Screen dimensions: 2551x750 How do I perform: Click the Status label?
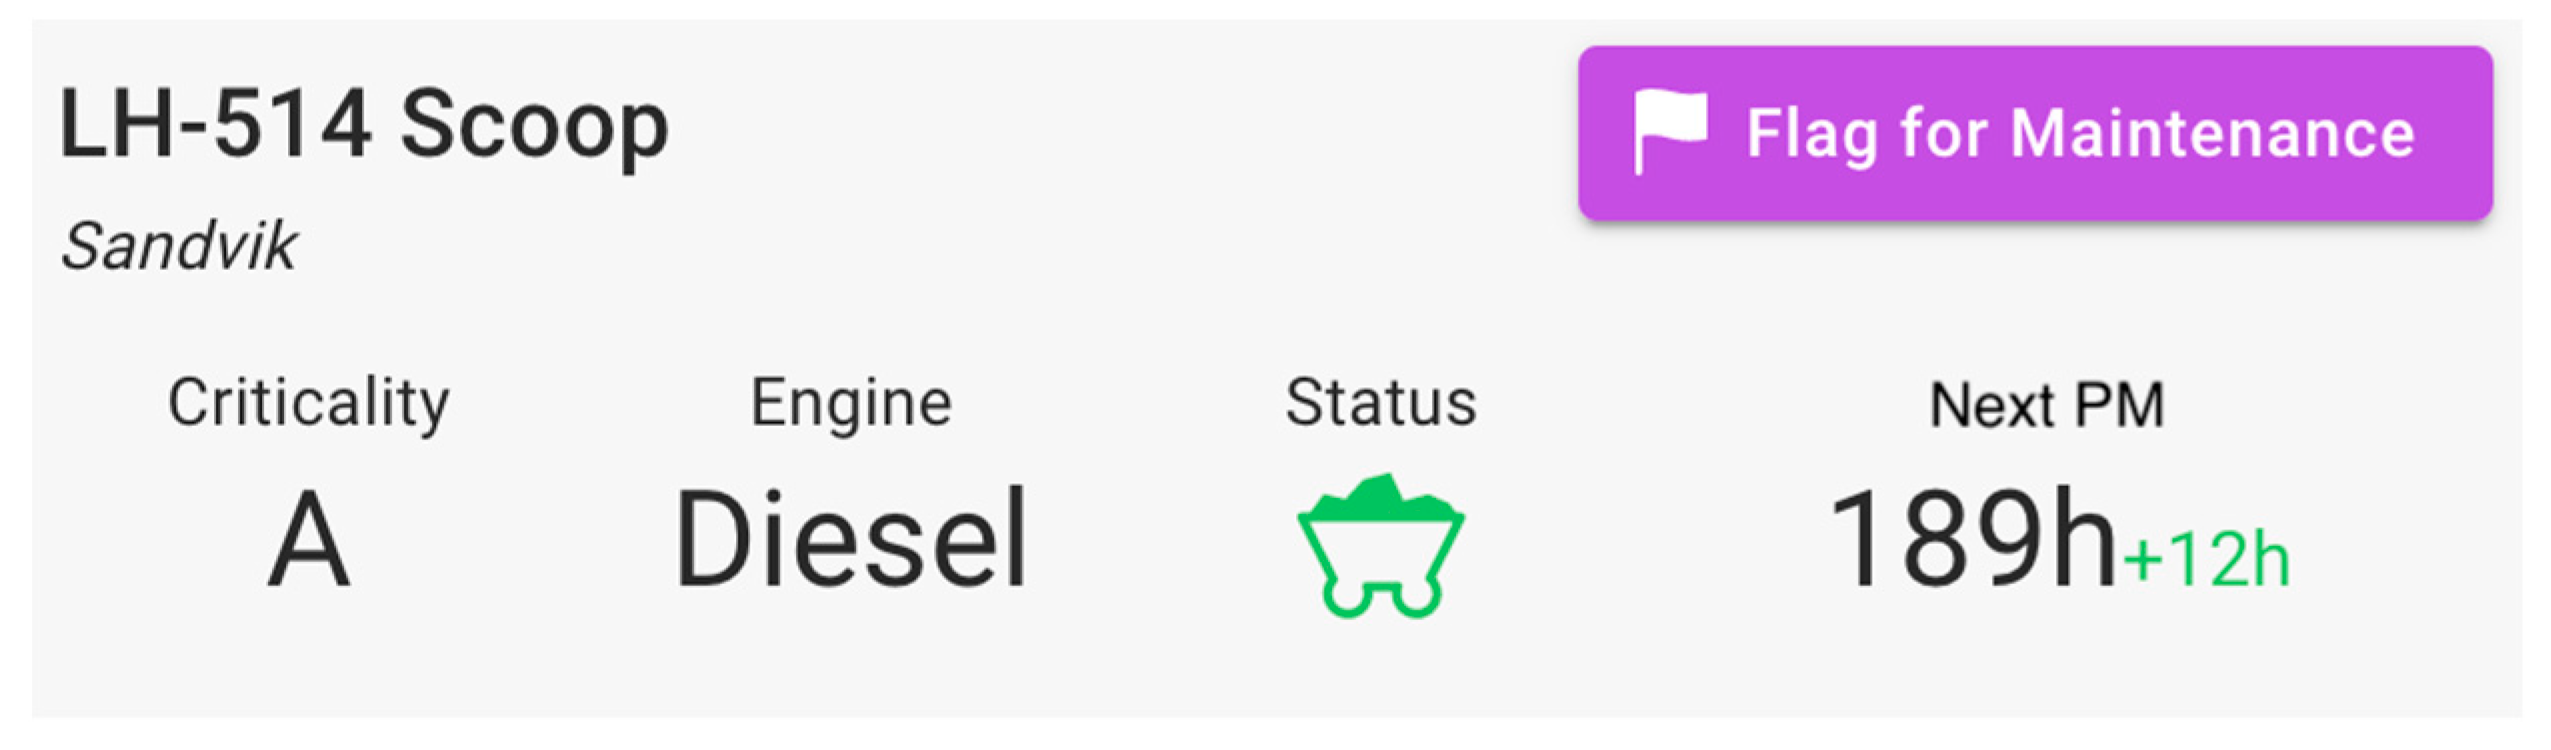click(1380, 403)
